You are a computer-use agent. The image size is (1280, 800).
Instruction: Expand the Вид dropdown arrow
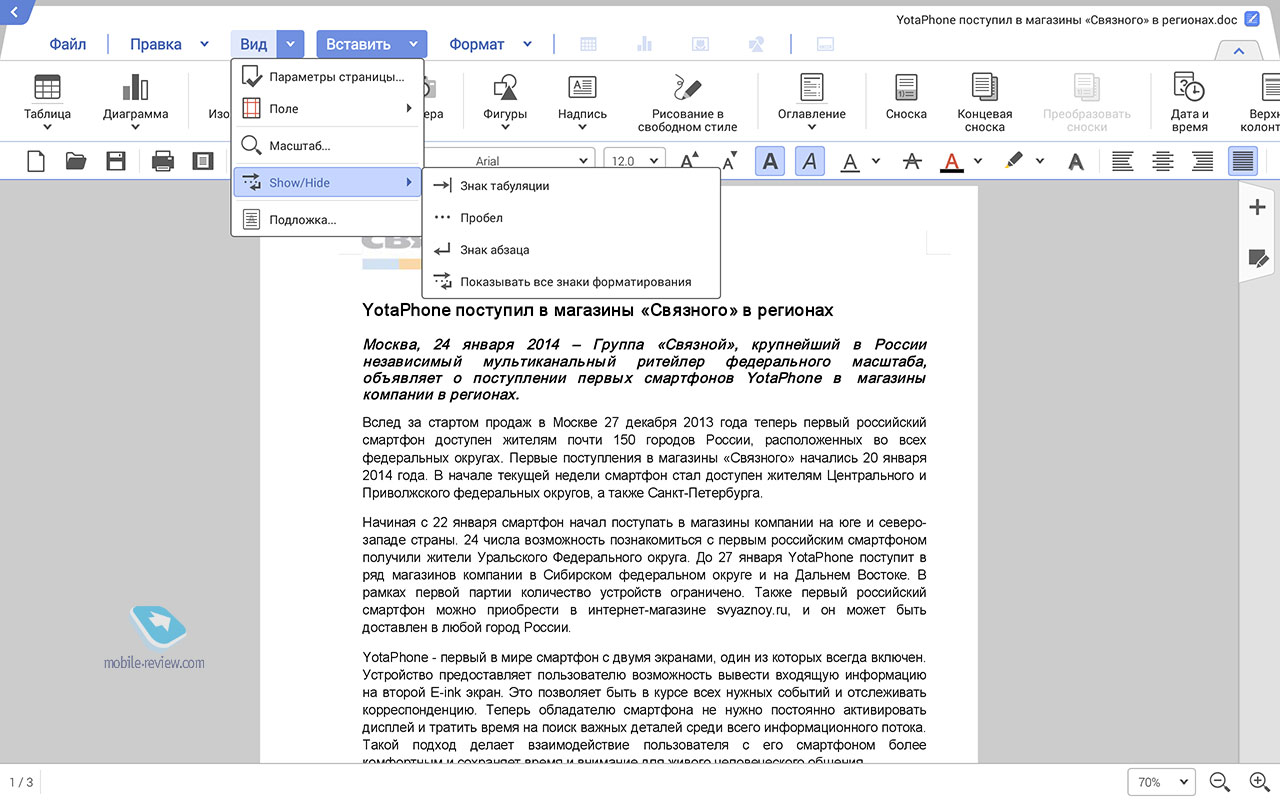coord(290,44)
